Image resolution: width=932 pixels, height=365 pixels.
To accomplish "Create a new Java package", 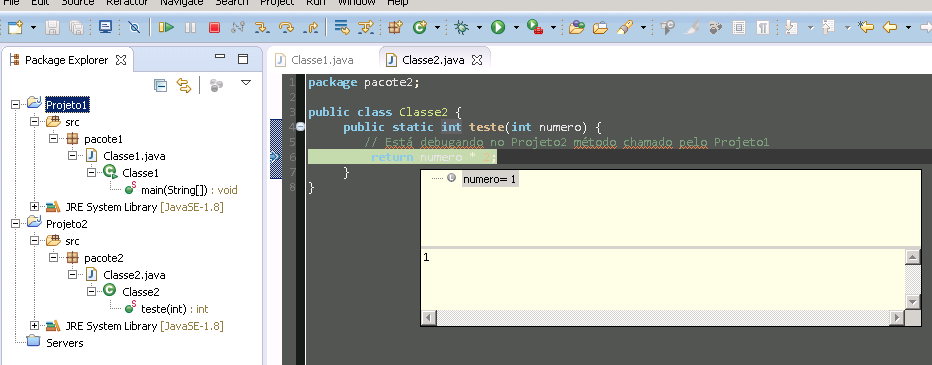I will coord(396,27).
